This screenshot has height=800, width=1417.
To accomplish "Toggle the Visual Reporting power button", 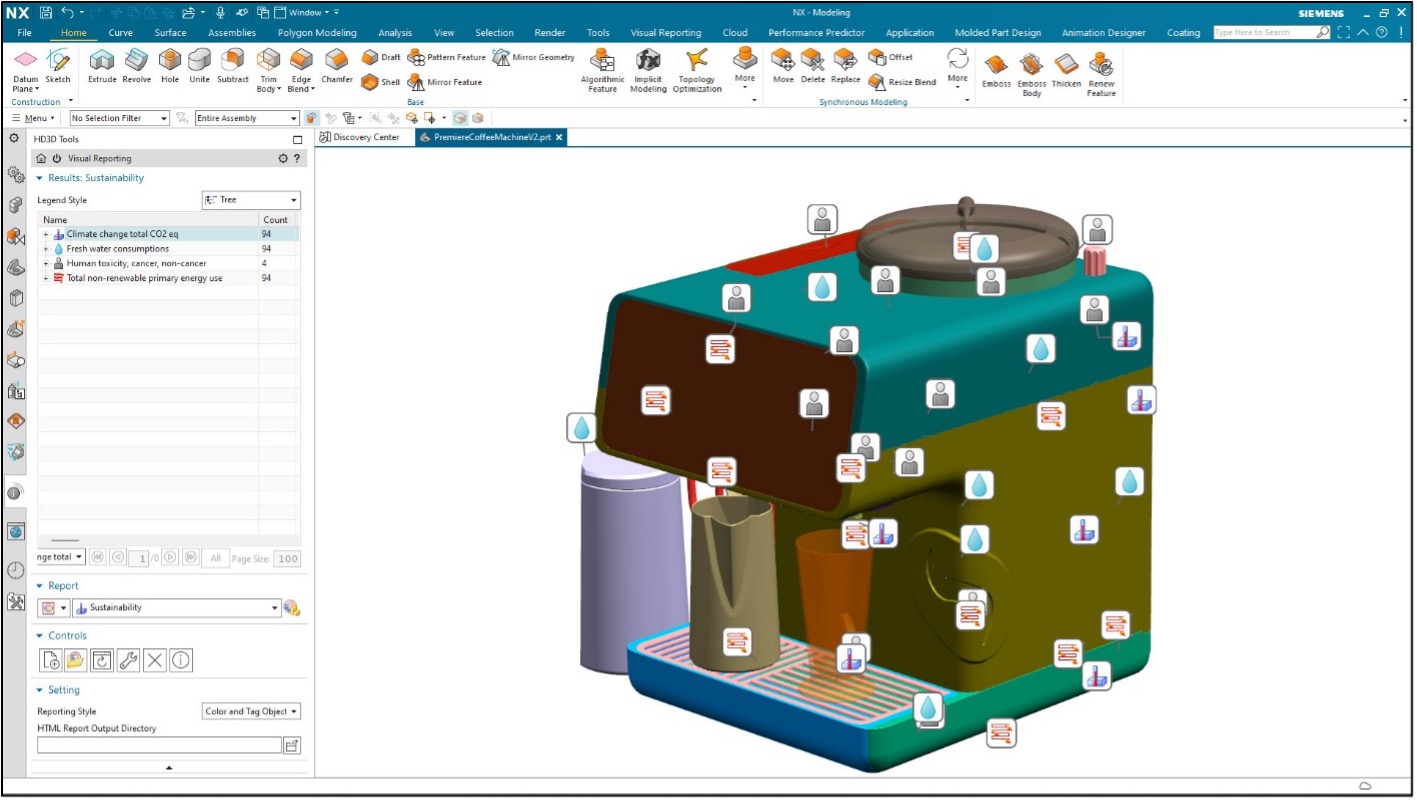I will [x=57, y=158].
